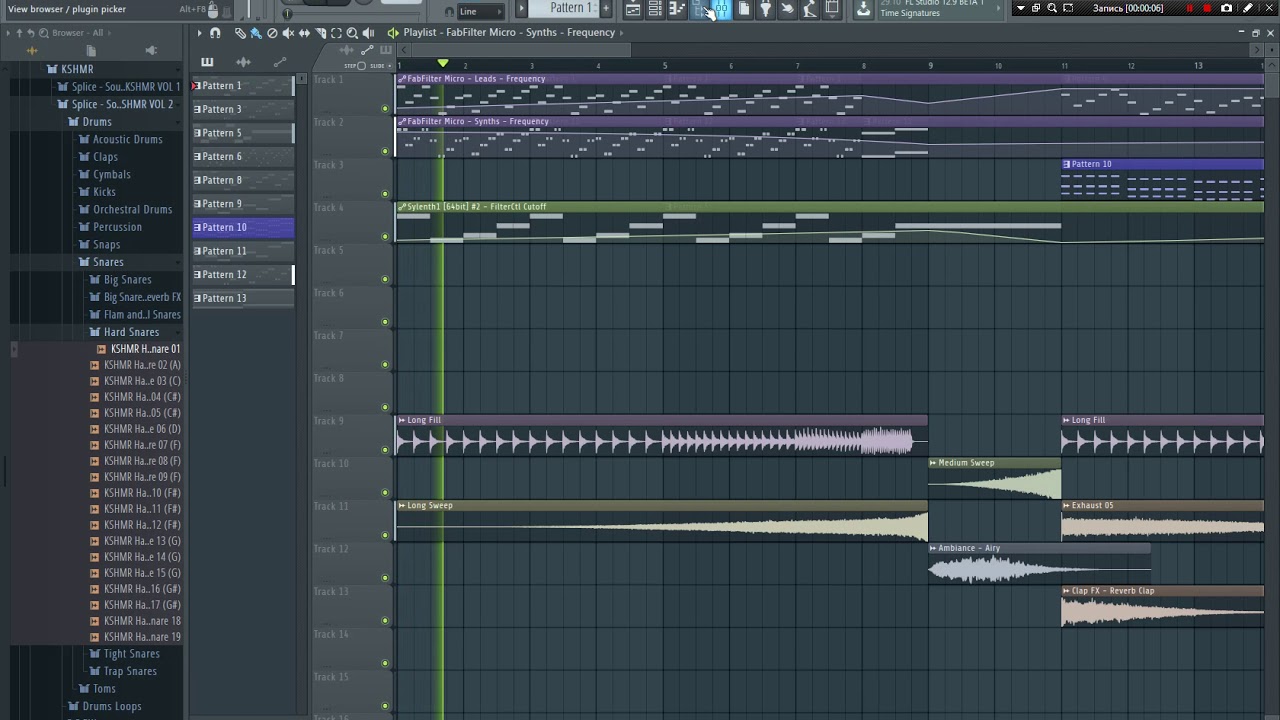Open the piano roll icon in top toolbar
The height and width of the screenshot is (720, 1280).
(677, 9)
